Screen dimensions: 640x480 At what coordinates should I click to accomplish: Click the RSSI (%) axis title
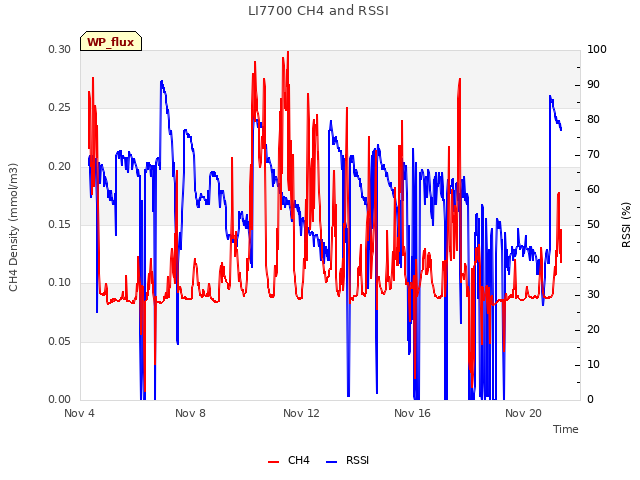click(626, 225)
